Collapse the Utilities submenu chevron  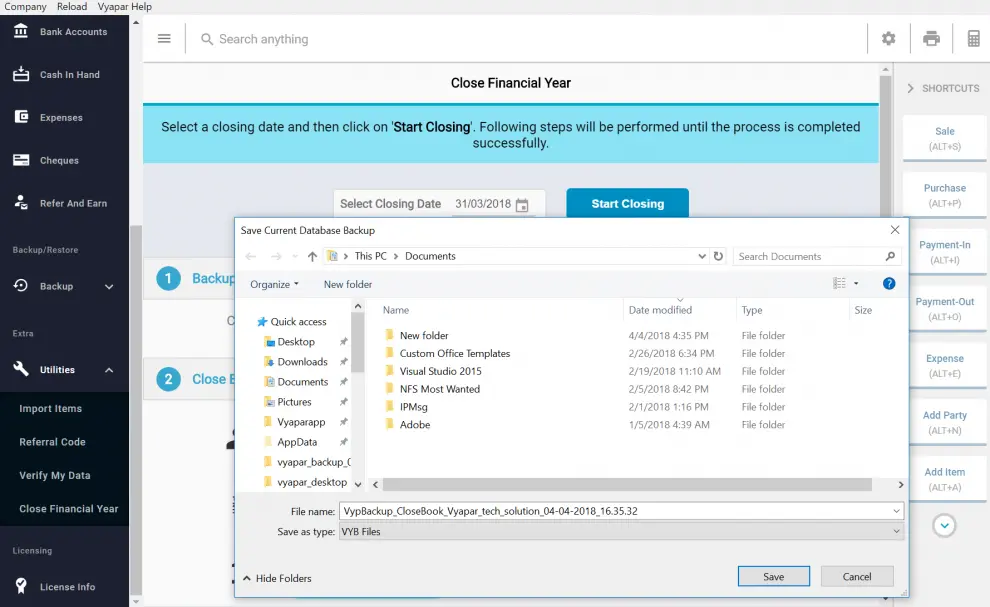[109, 370]
